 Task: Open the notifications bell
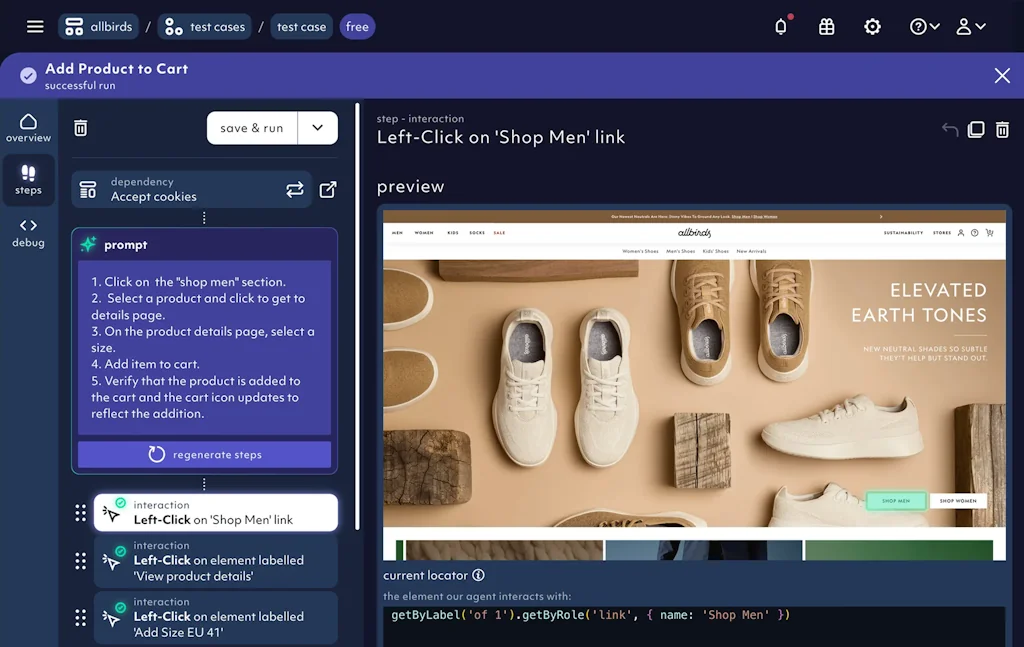click(x=781, y=27)
